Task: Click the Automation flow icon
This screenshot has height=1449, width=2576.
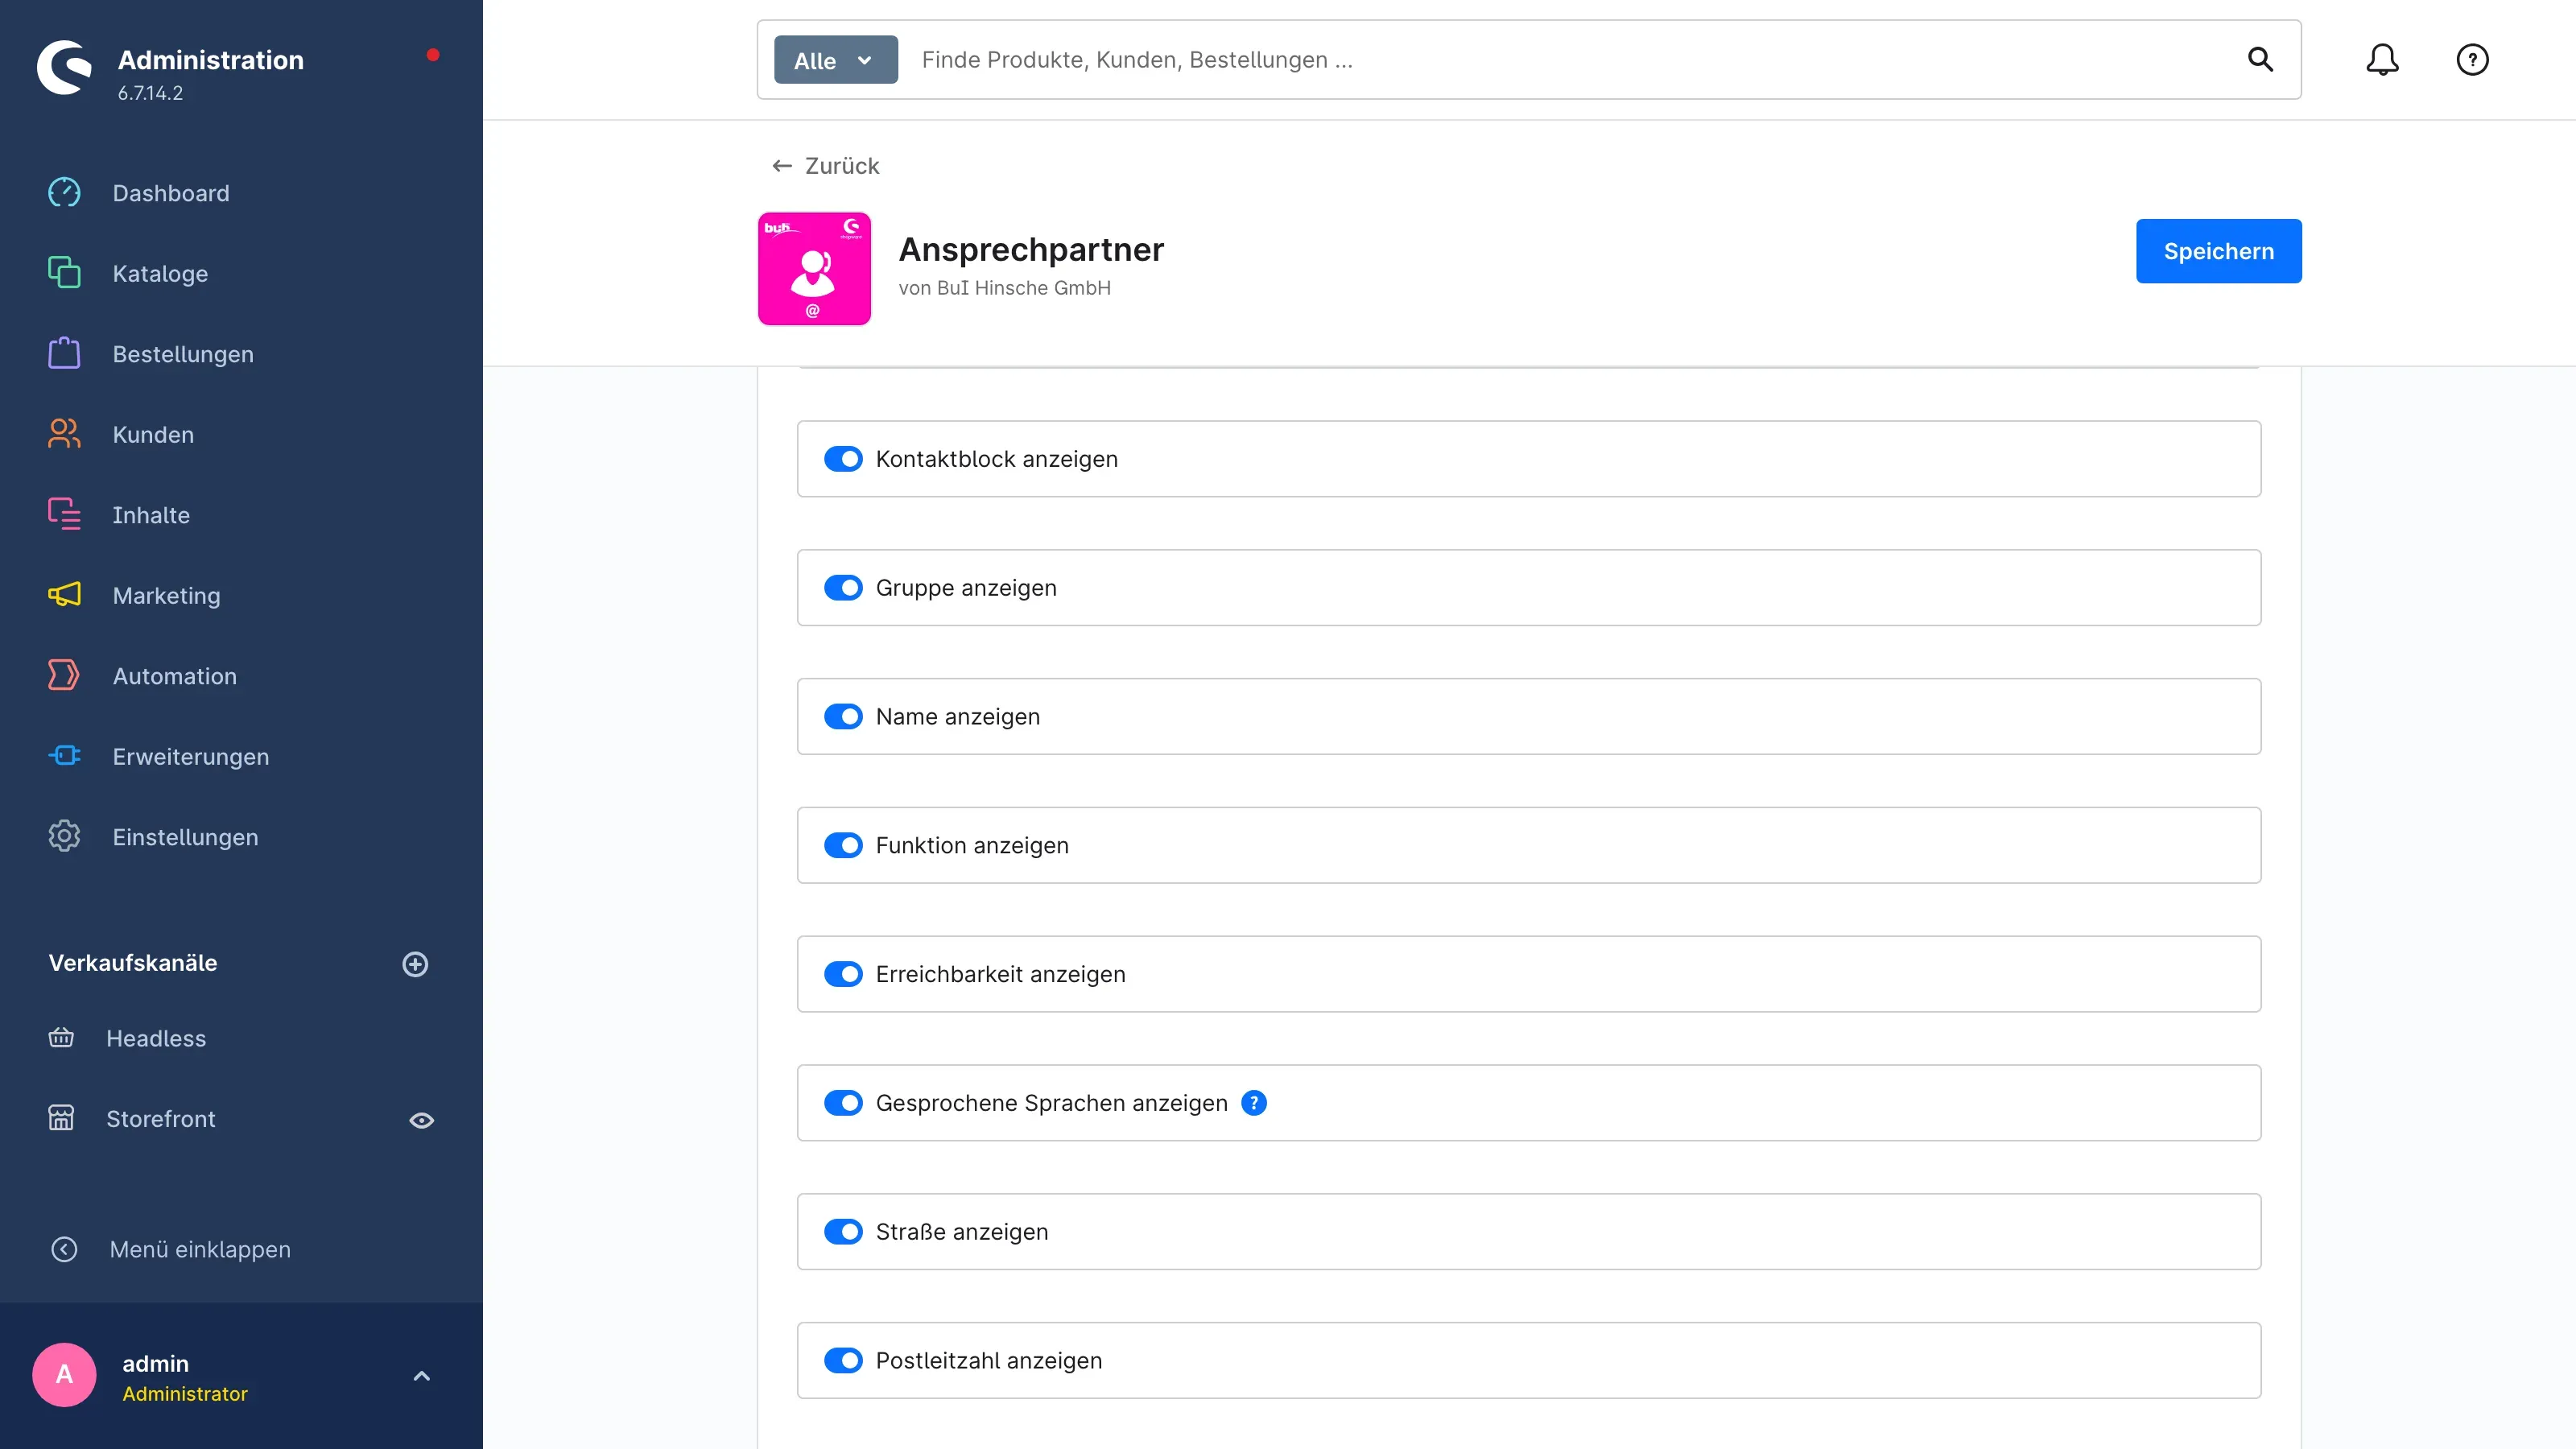Action: pyautogui.click(x=64, y=675)
